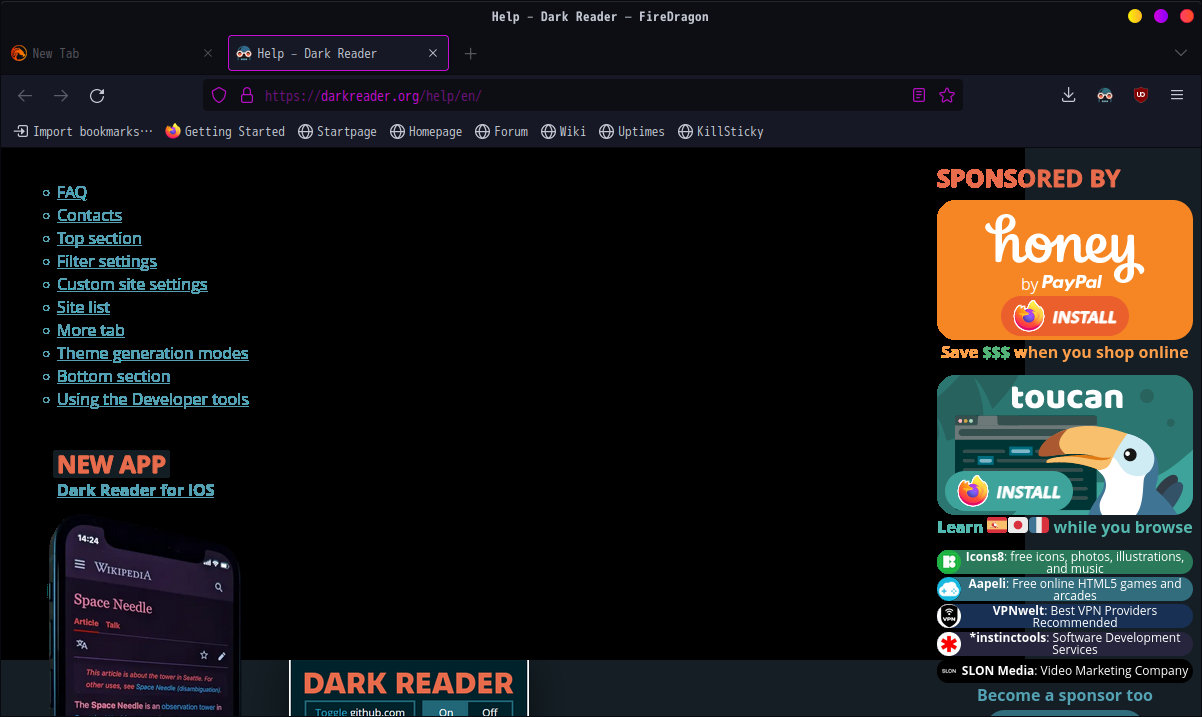The height and width of the screenshot is (717, 1202).
Task: Open the Theme generation modes link
Action: click(x=153, y=353)
